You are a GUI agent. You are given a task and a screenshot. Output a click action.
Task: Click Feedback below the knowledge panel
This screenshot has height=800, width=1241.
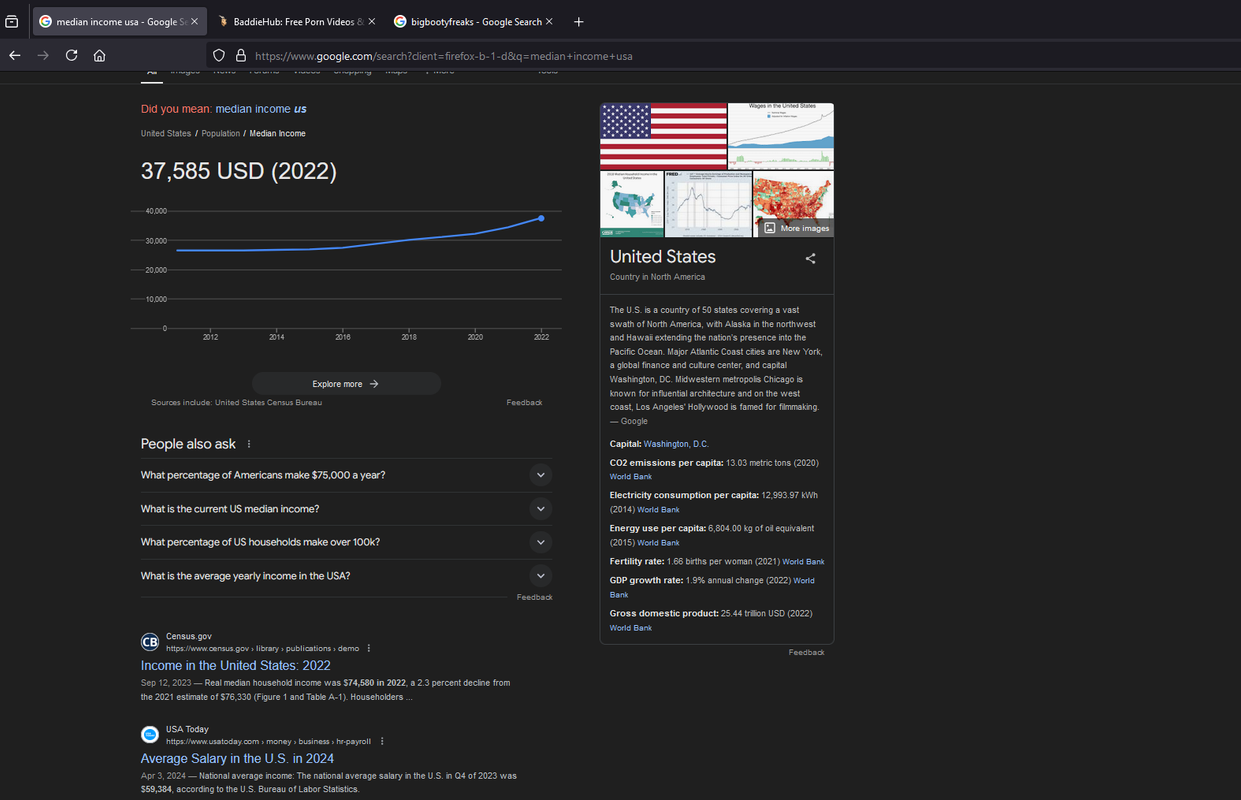[806, 652]
